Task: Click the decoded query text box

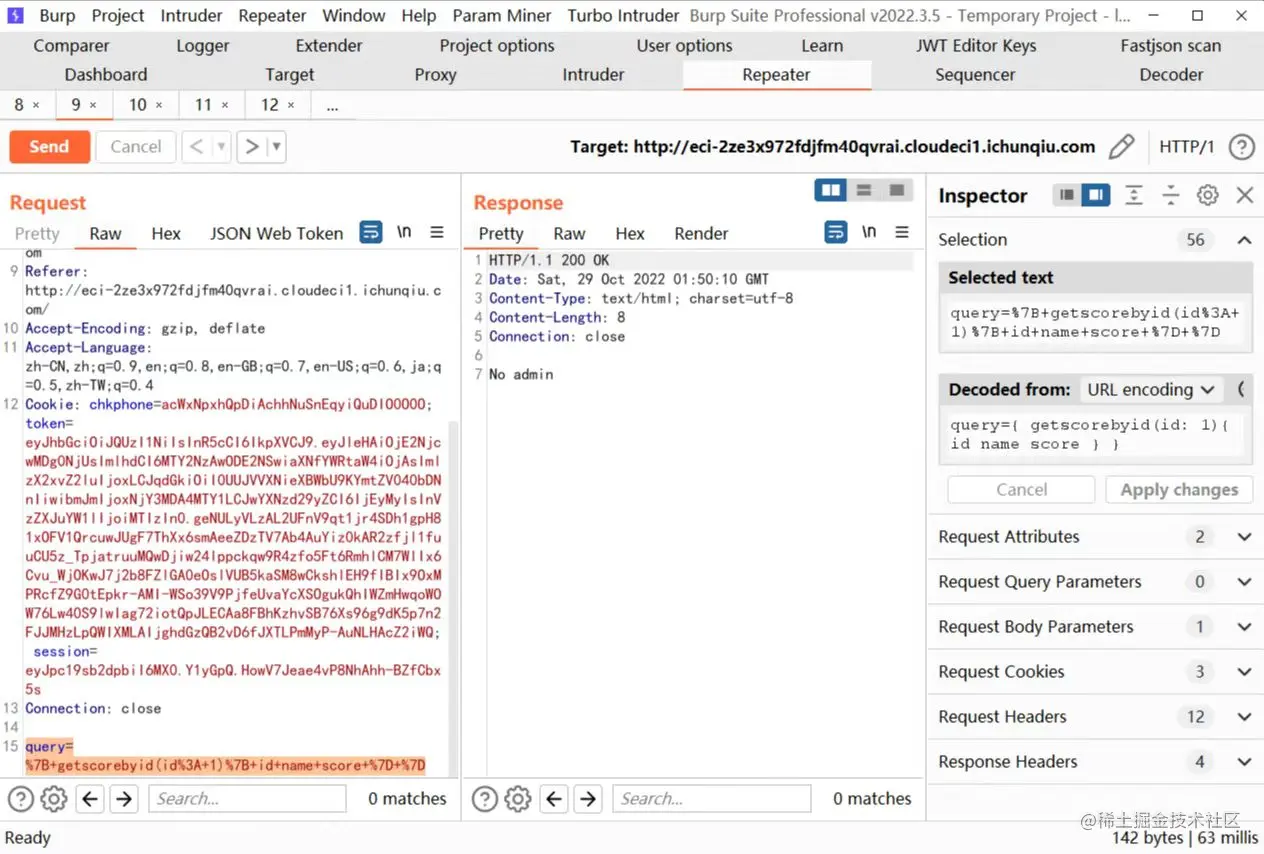Action: [1095, 434]
